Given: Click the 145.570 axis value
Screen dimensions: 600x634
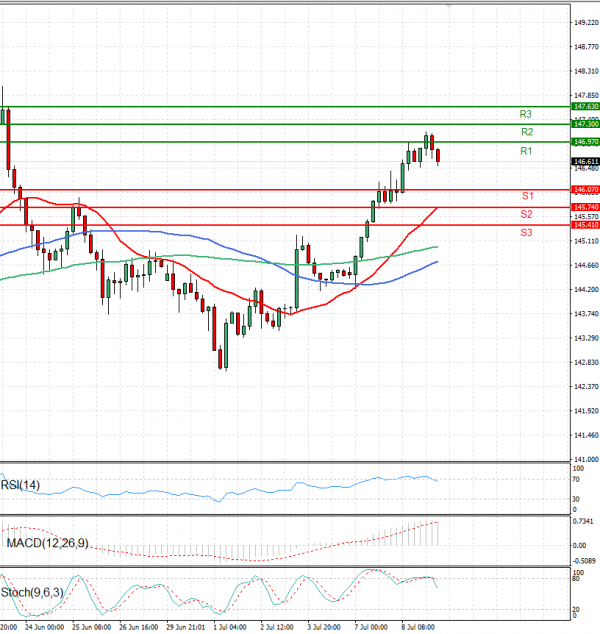Looking at the screenshot, I should coord(586,217).
